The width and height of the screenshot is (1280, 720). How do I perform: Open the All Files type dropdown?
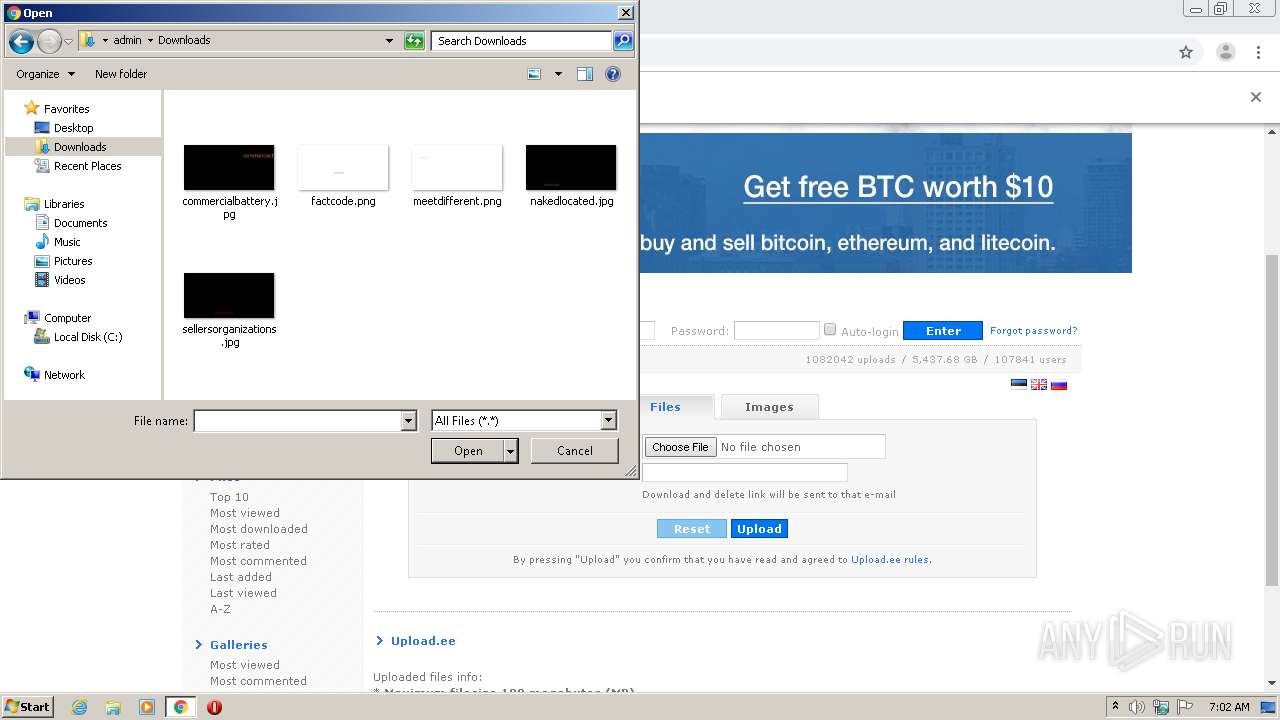608,421
